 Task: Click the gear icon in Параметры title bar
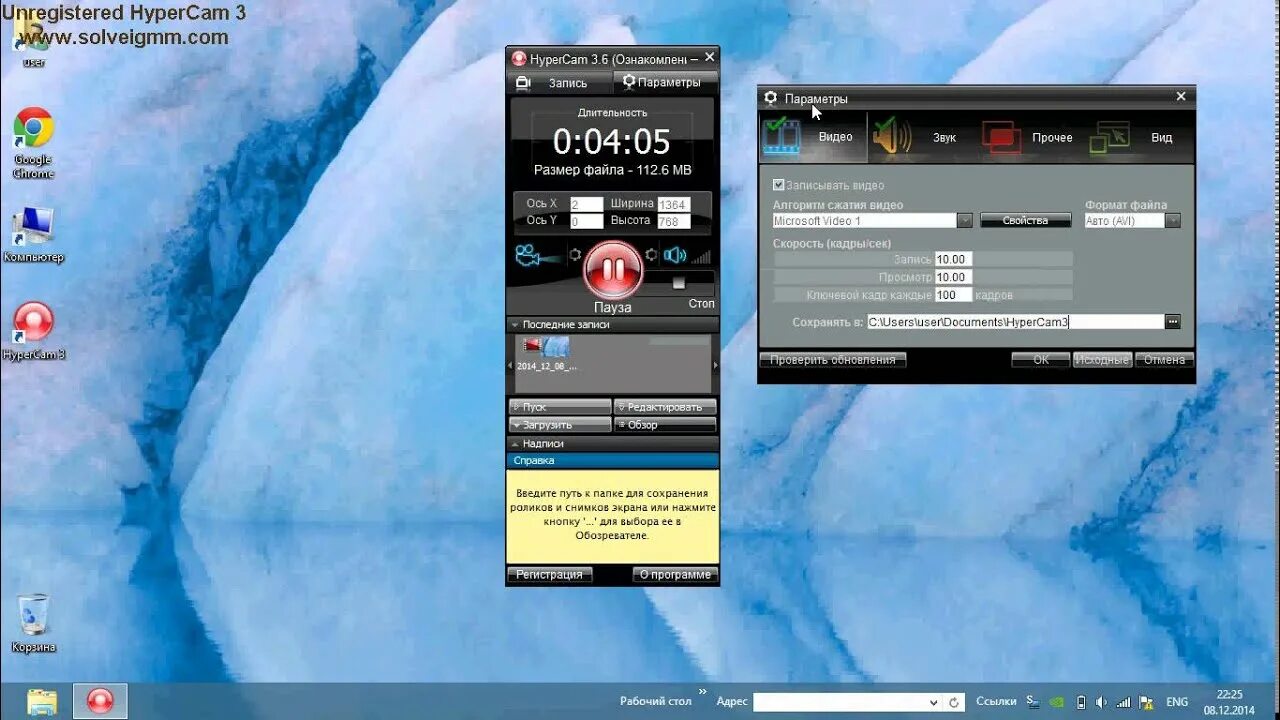pos(770,98)
